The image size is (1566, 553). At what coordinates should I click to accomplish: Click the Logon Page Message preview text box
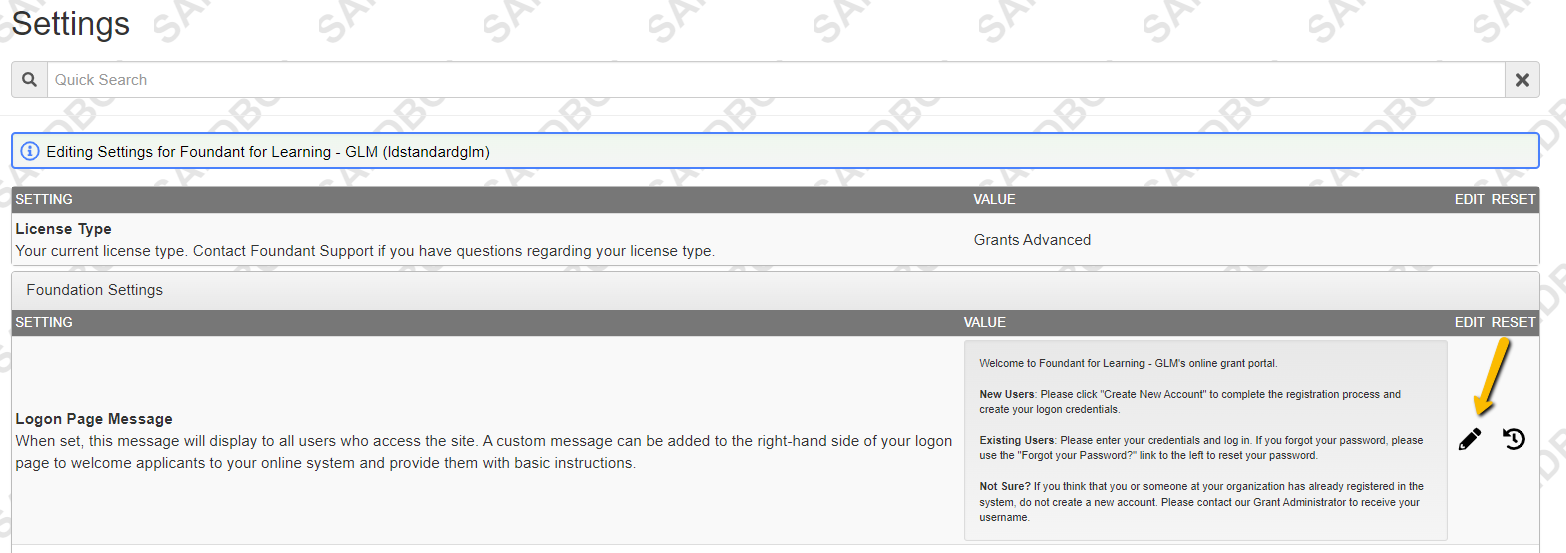coord(1205,440)
